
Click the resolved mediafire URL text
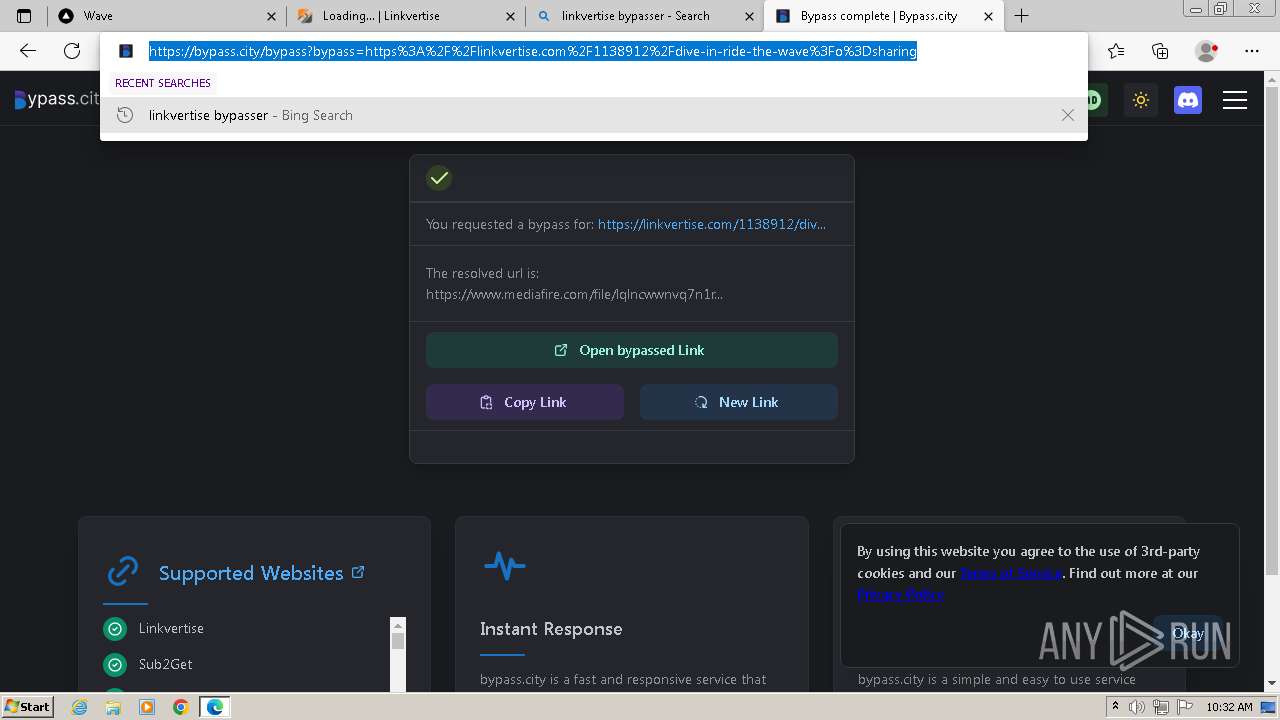click(x=574, y=294)
